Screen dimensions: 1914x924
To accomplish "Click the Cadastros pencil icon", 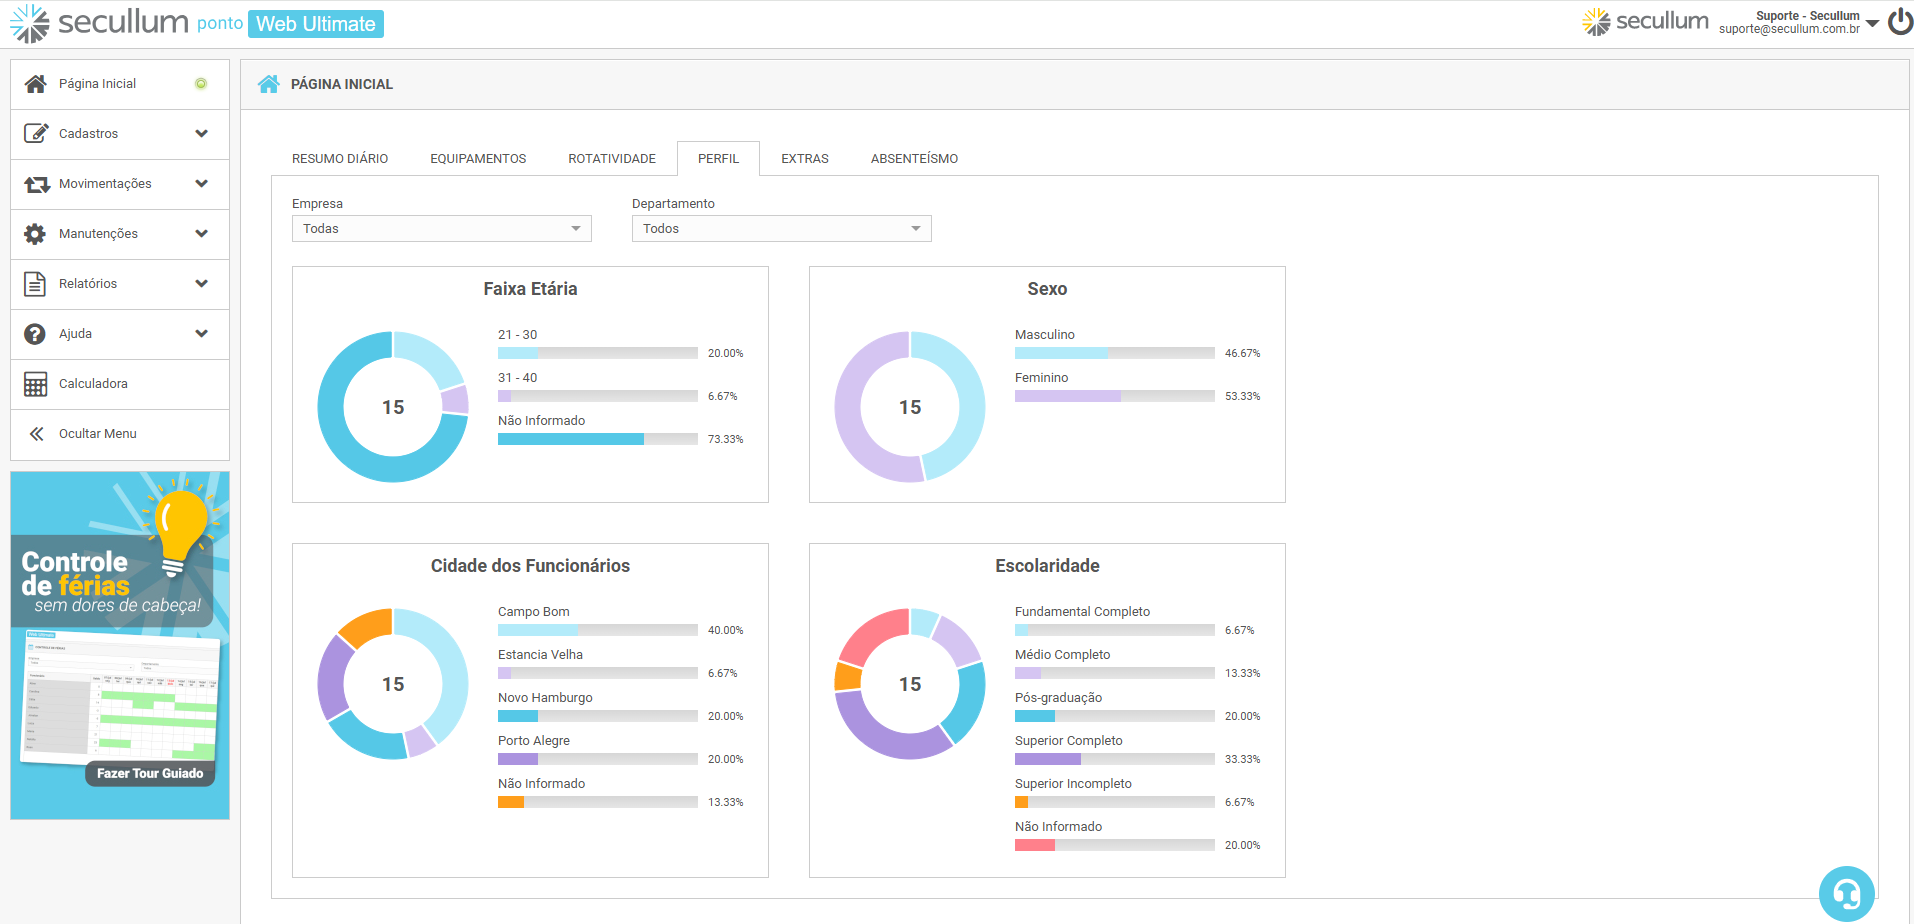I will point(36,134).
